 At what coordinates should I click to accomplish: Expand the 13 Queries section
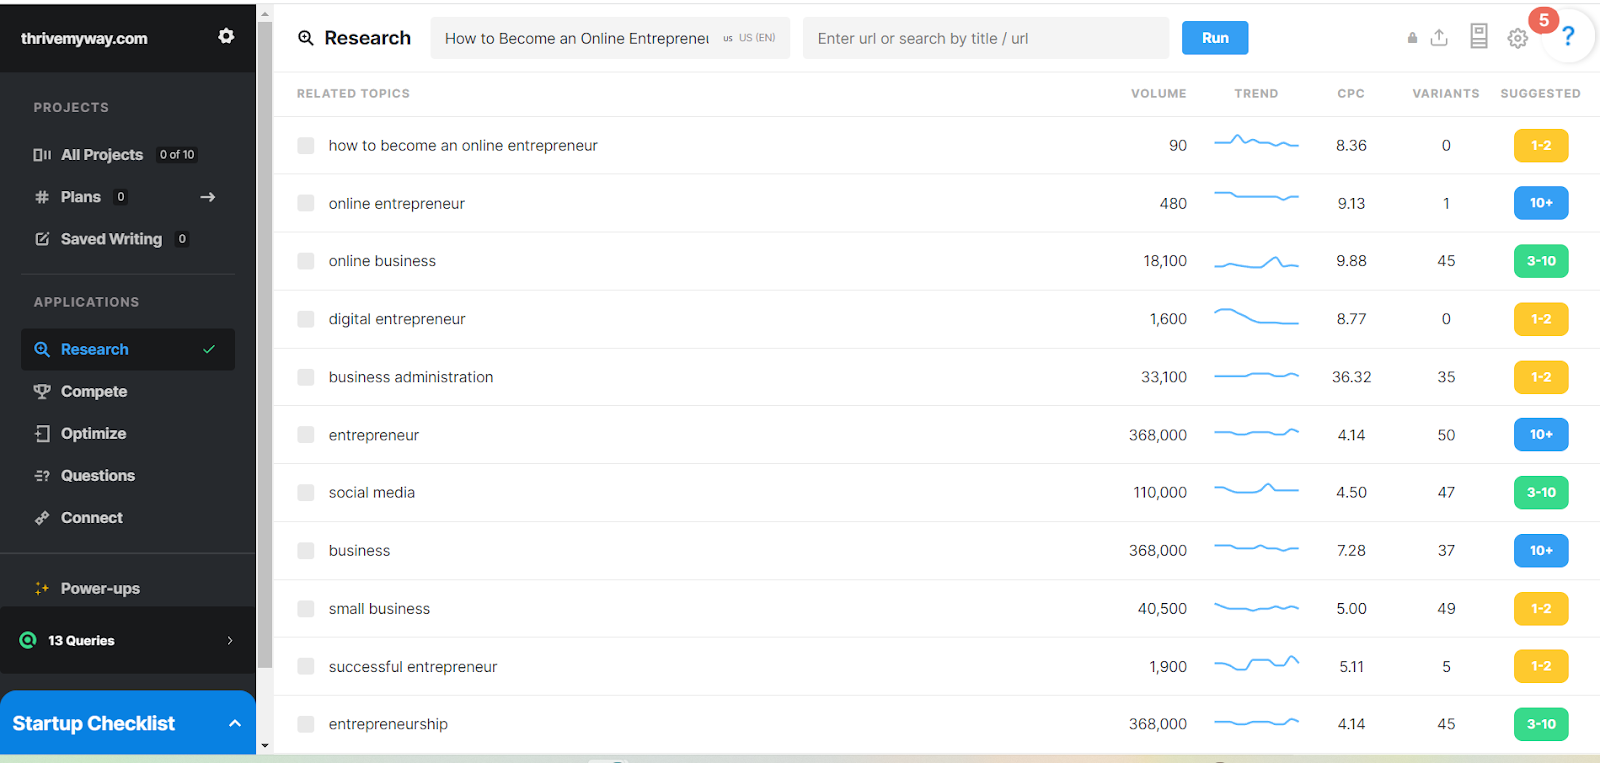[x=230, y=640]
